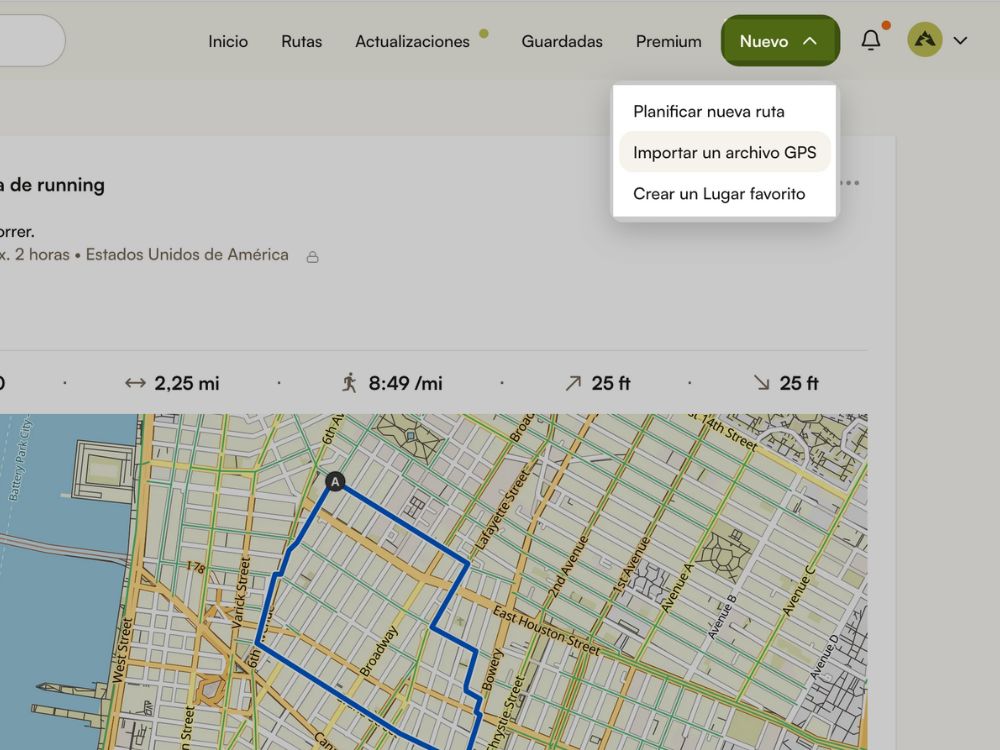Collapse the Nuevo dropdown button
Screen dimensions: 1000x750
(x=780, y=41)
